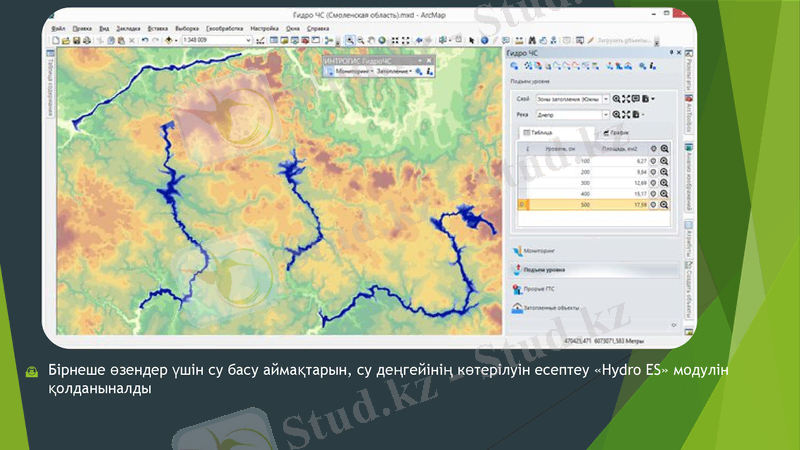Click the info icon in Гидро ЧС toolbar
Viewport: 800px width, 450px height.
(x=653, y=66)
